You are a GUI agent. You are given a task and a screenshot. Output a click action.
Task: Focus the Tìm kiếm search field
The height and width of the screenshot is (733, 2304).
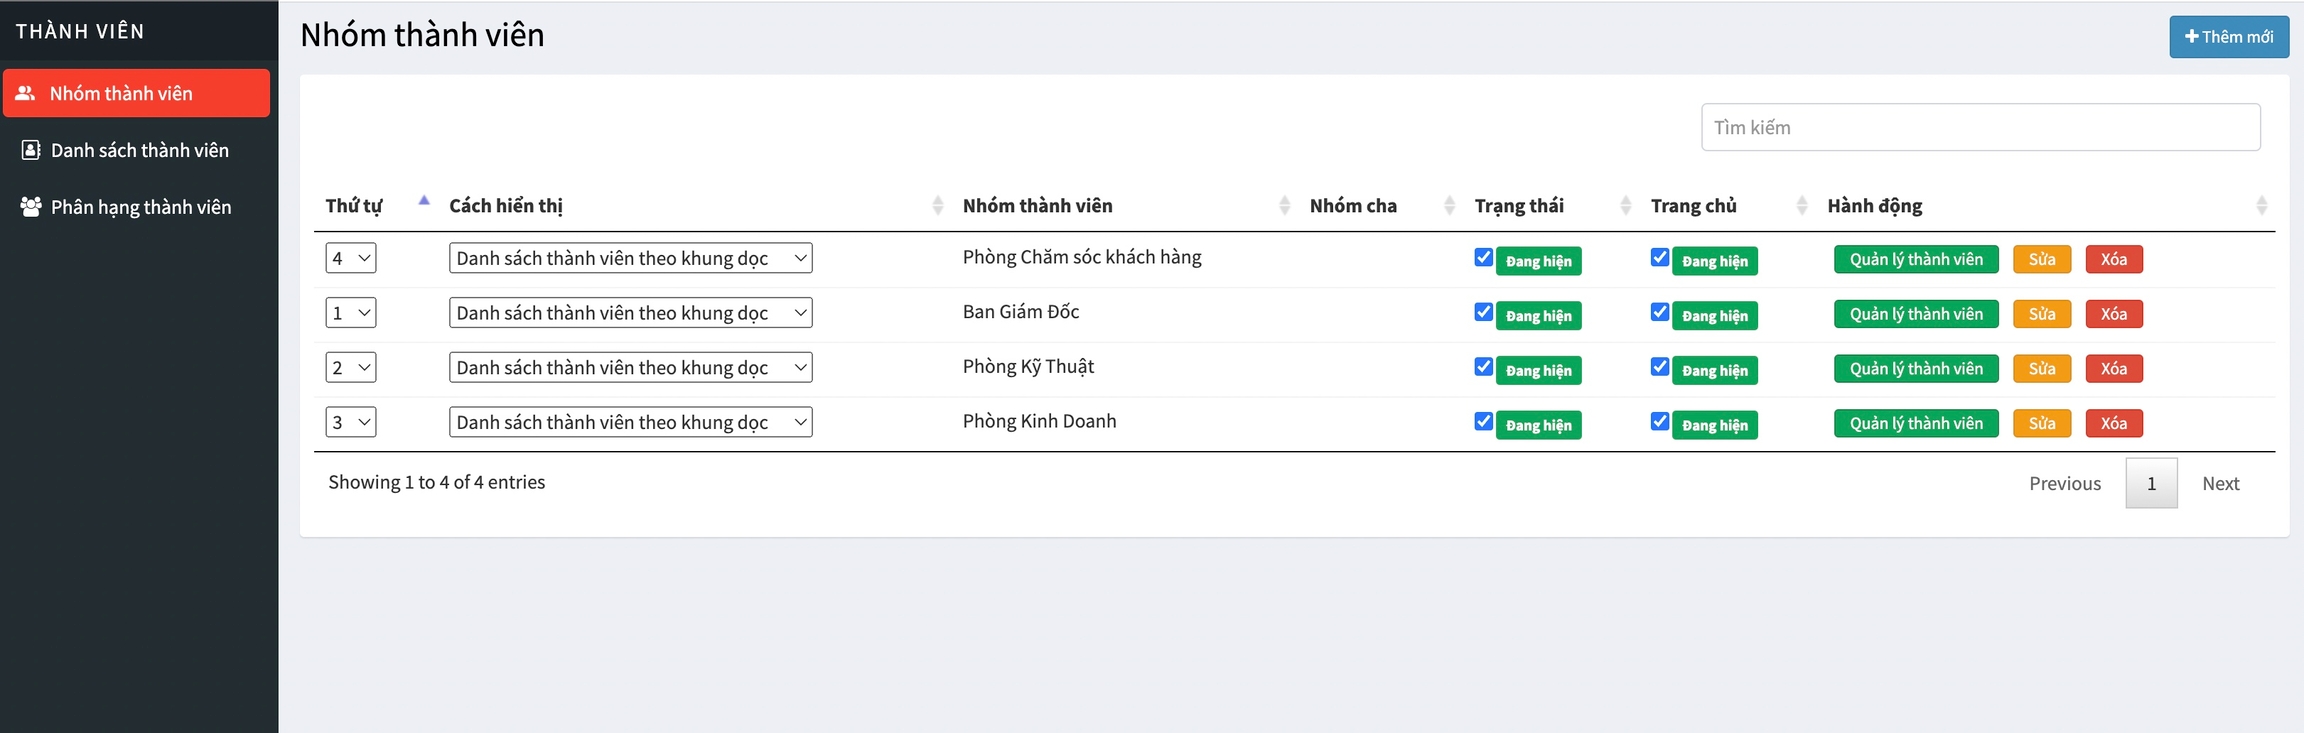point(1980,128)
